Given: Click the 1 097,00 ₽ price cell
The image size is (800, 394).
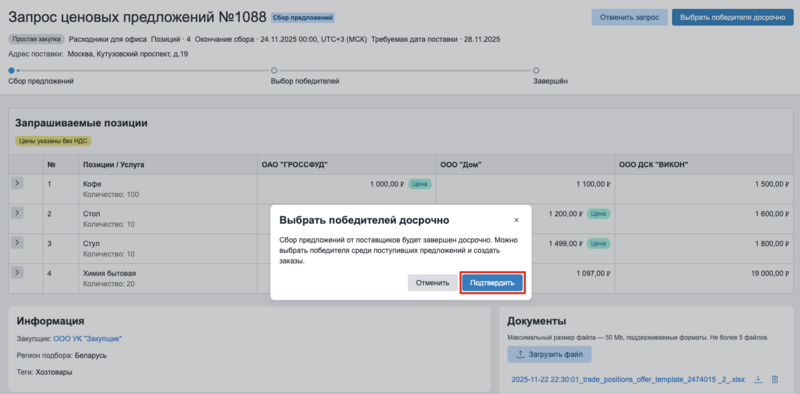Looking at the screenshot, I should click(593, 273).
